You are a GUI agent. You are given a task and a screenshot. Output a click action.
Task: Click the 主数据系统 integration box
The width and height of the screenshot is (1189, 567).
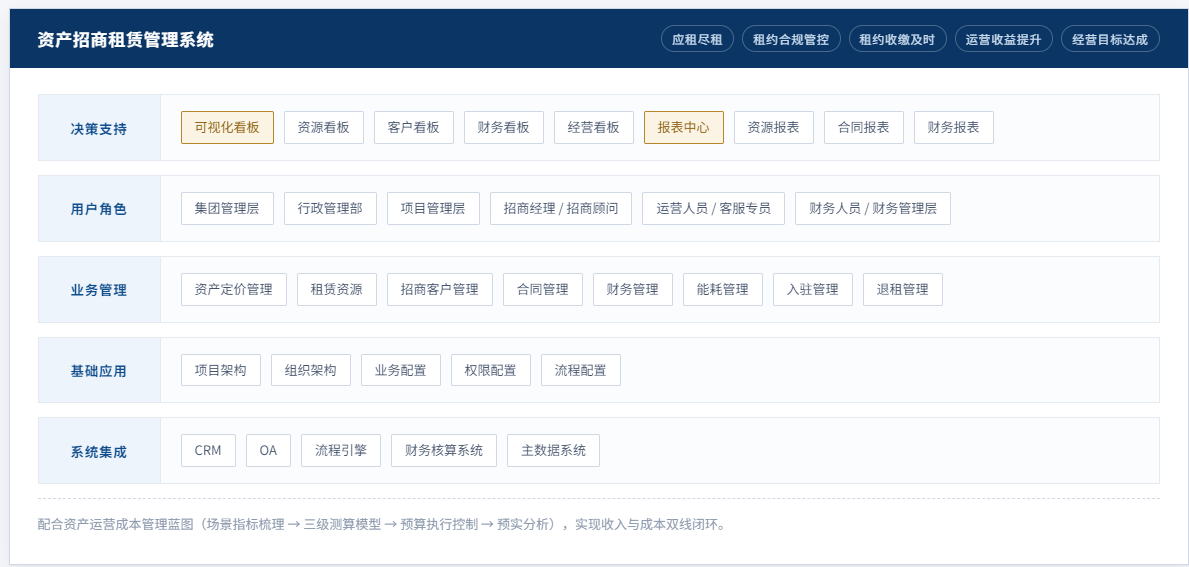tap(554, 450)
